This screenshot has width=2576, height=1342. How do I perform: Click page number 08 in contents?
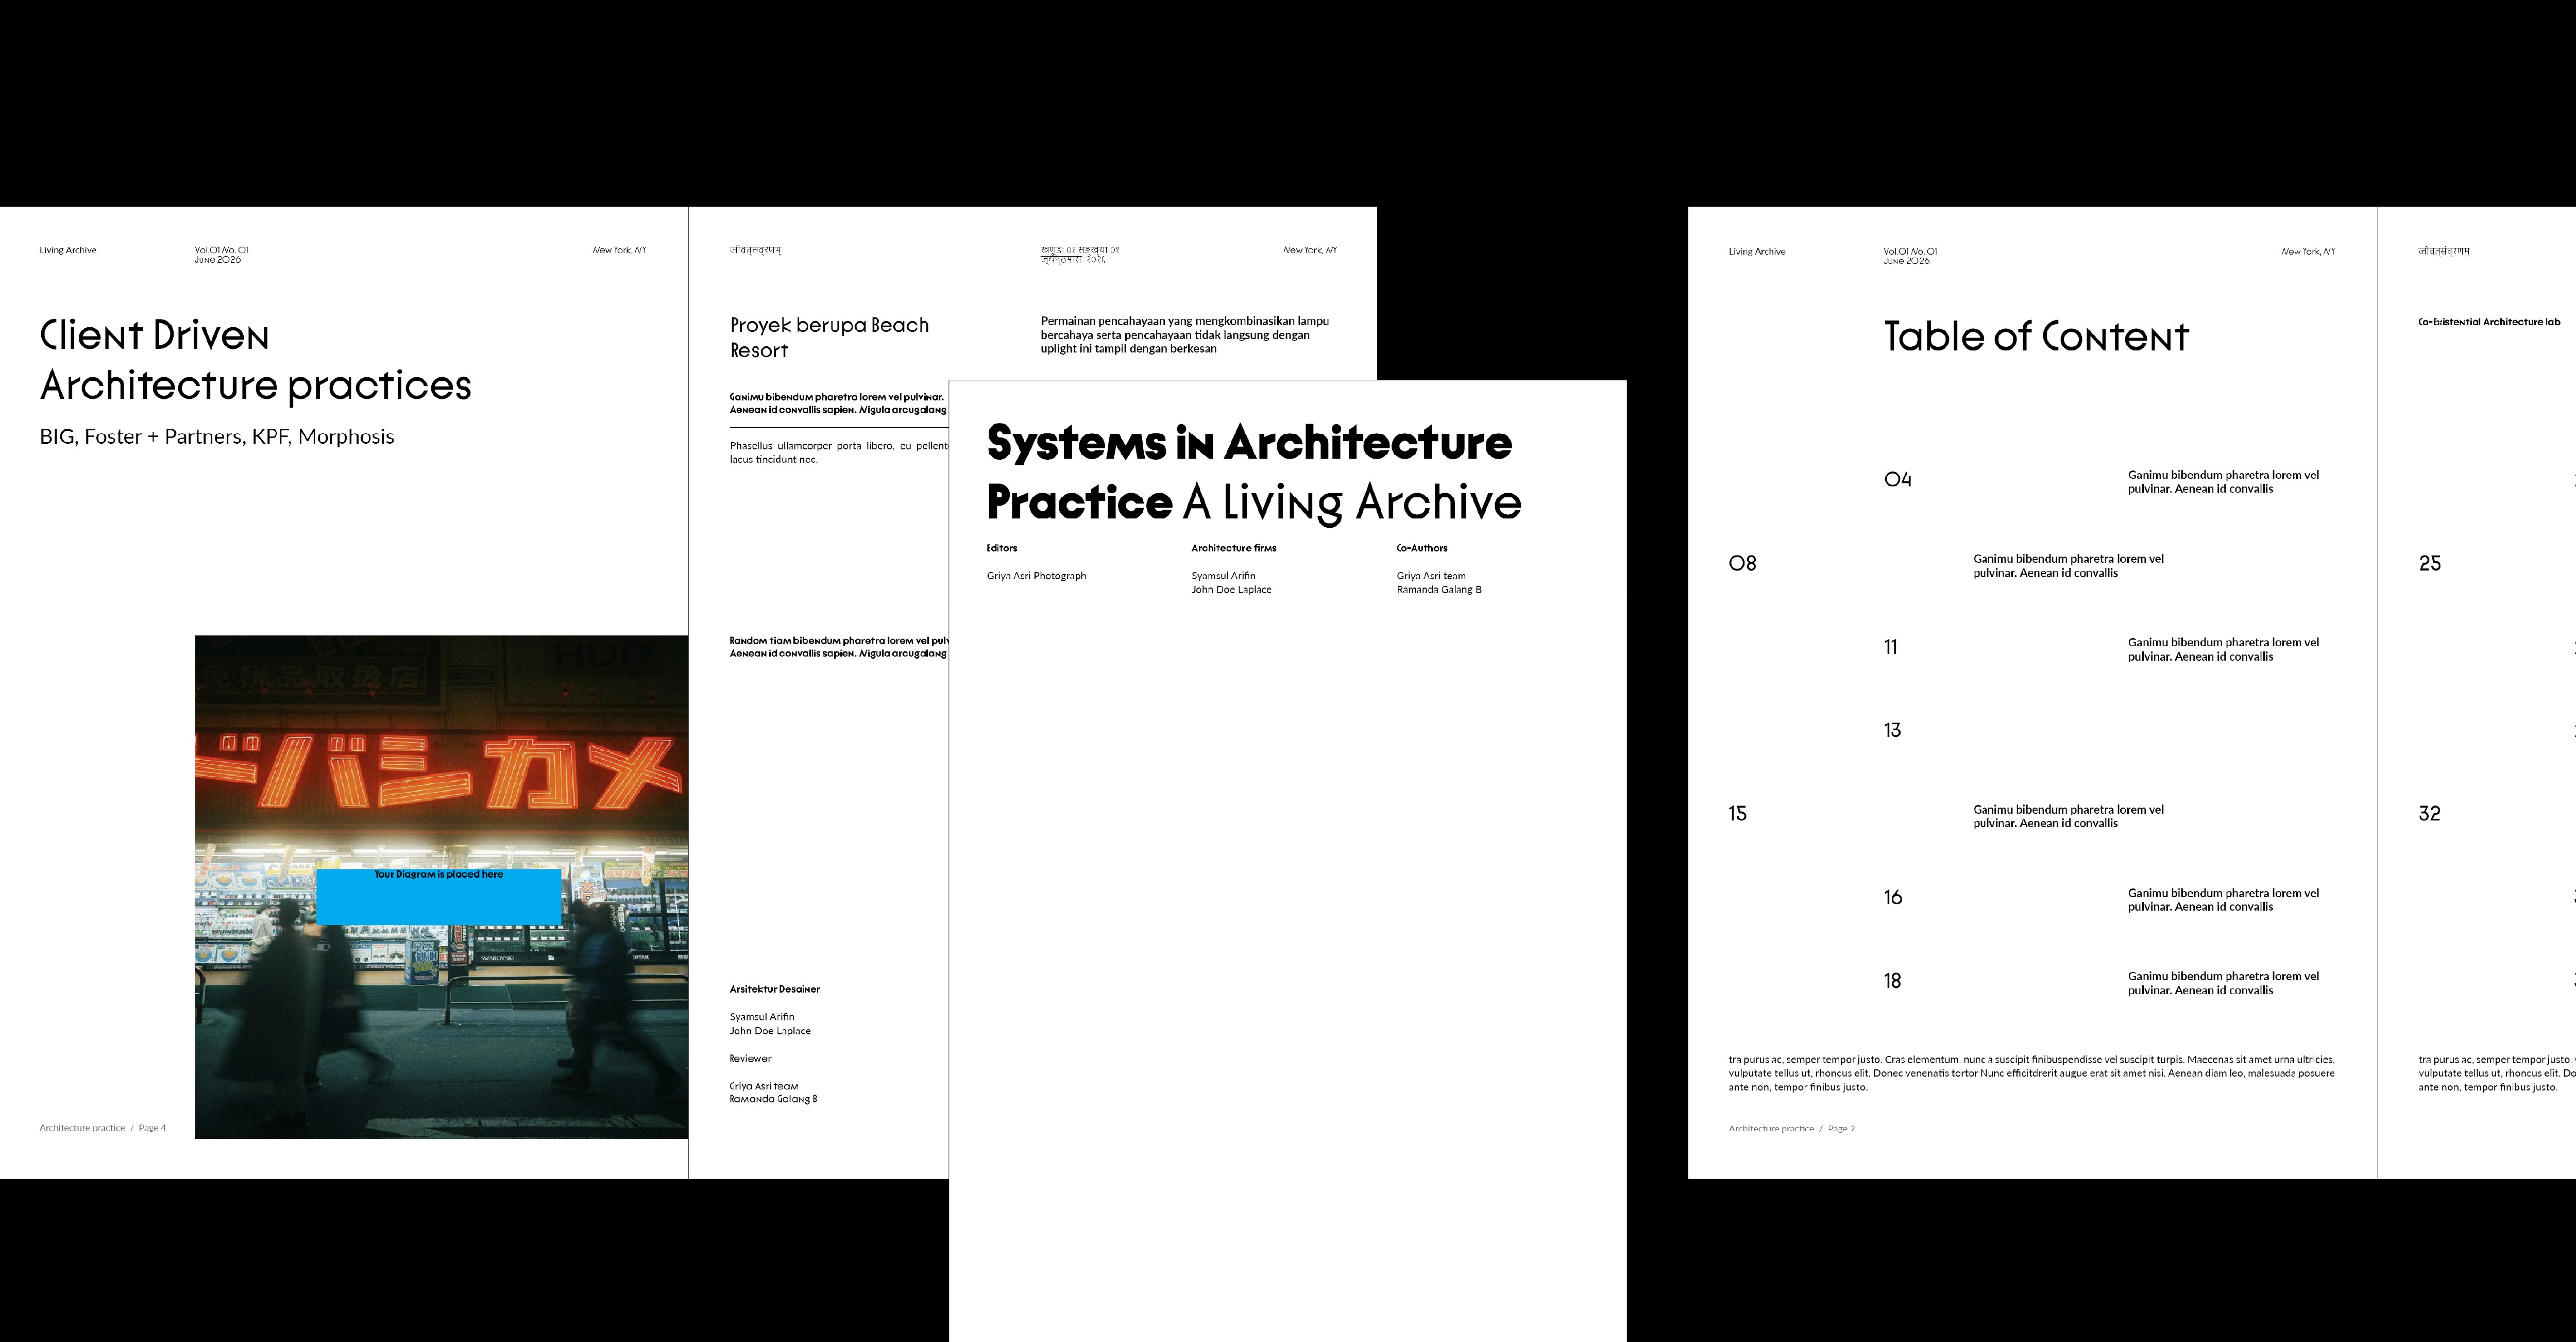pyautogui.click(x=1742, y=564)
